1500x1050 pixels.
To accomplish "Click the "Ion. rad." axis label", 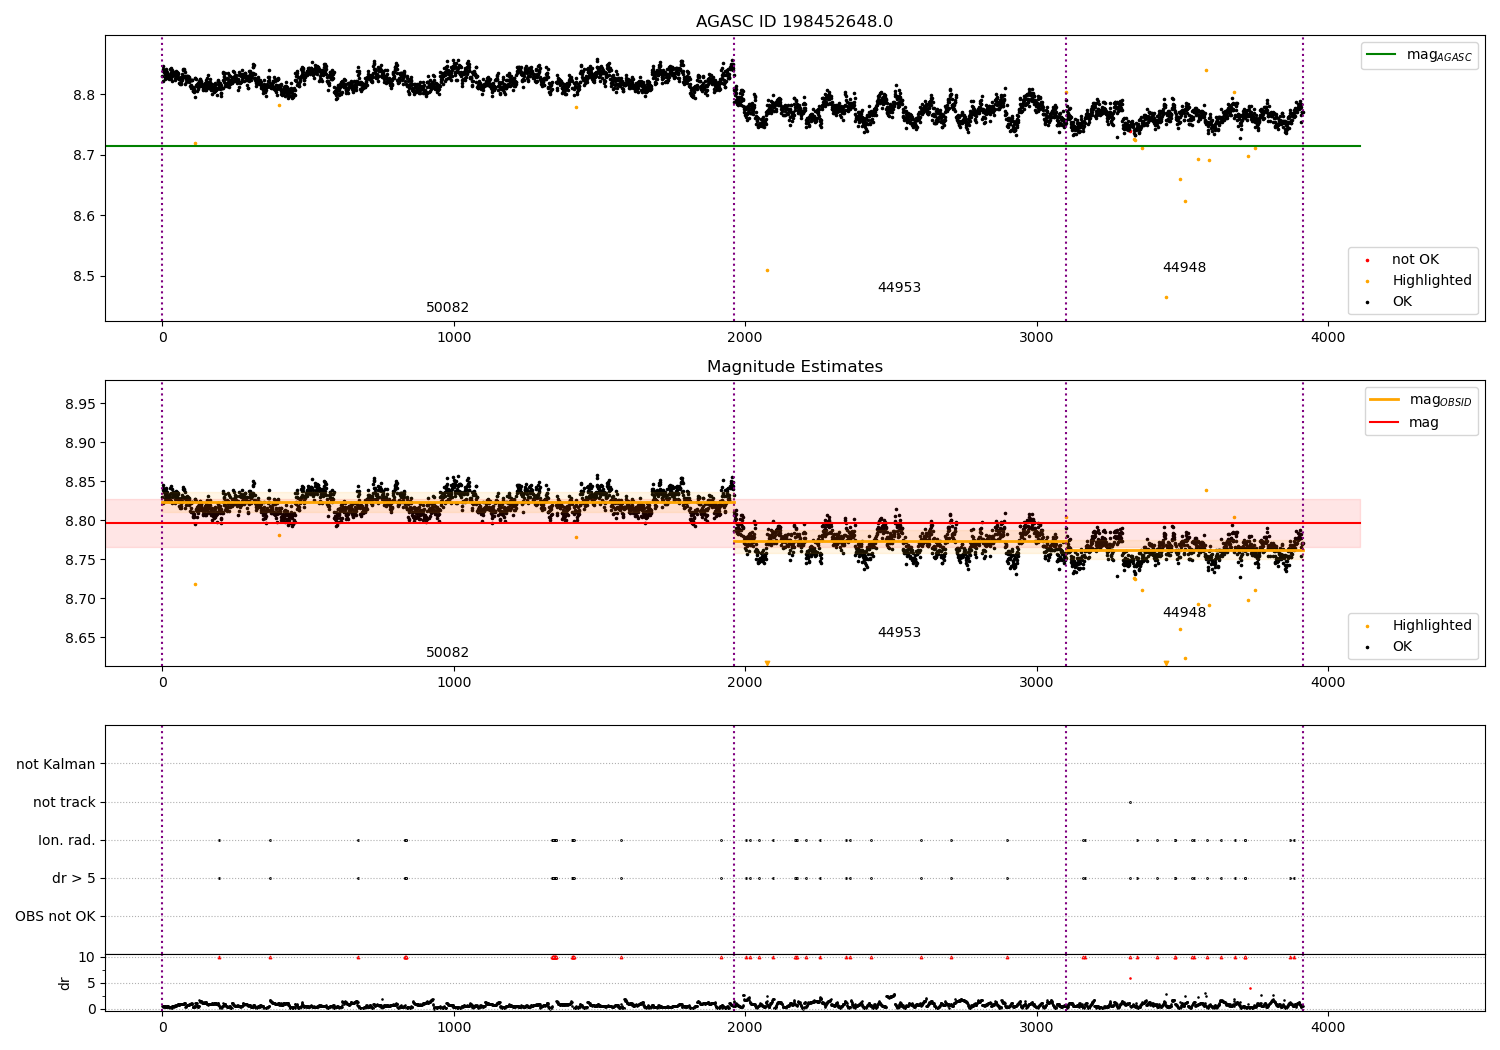I will pyautogui.click(x=67, y=840).
